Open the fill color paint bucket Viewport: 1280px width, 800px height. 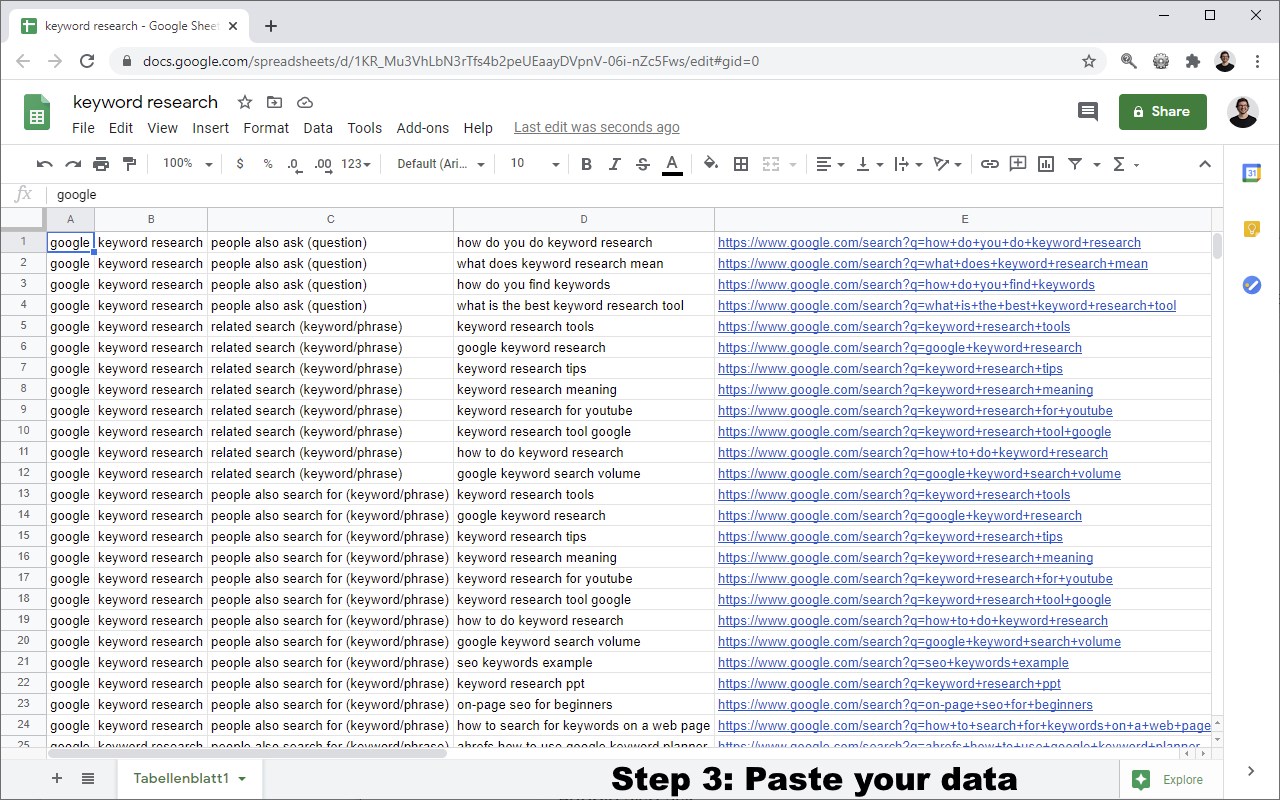(x=711, y=164)
